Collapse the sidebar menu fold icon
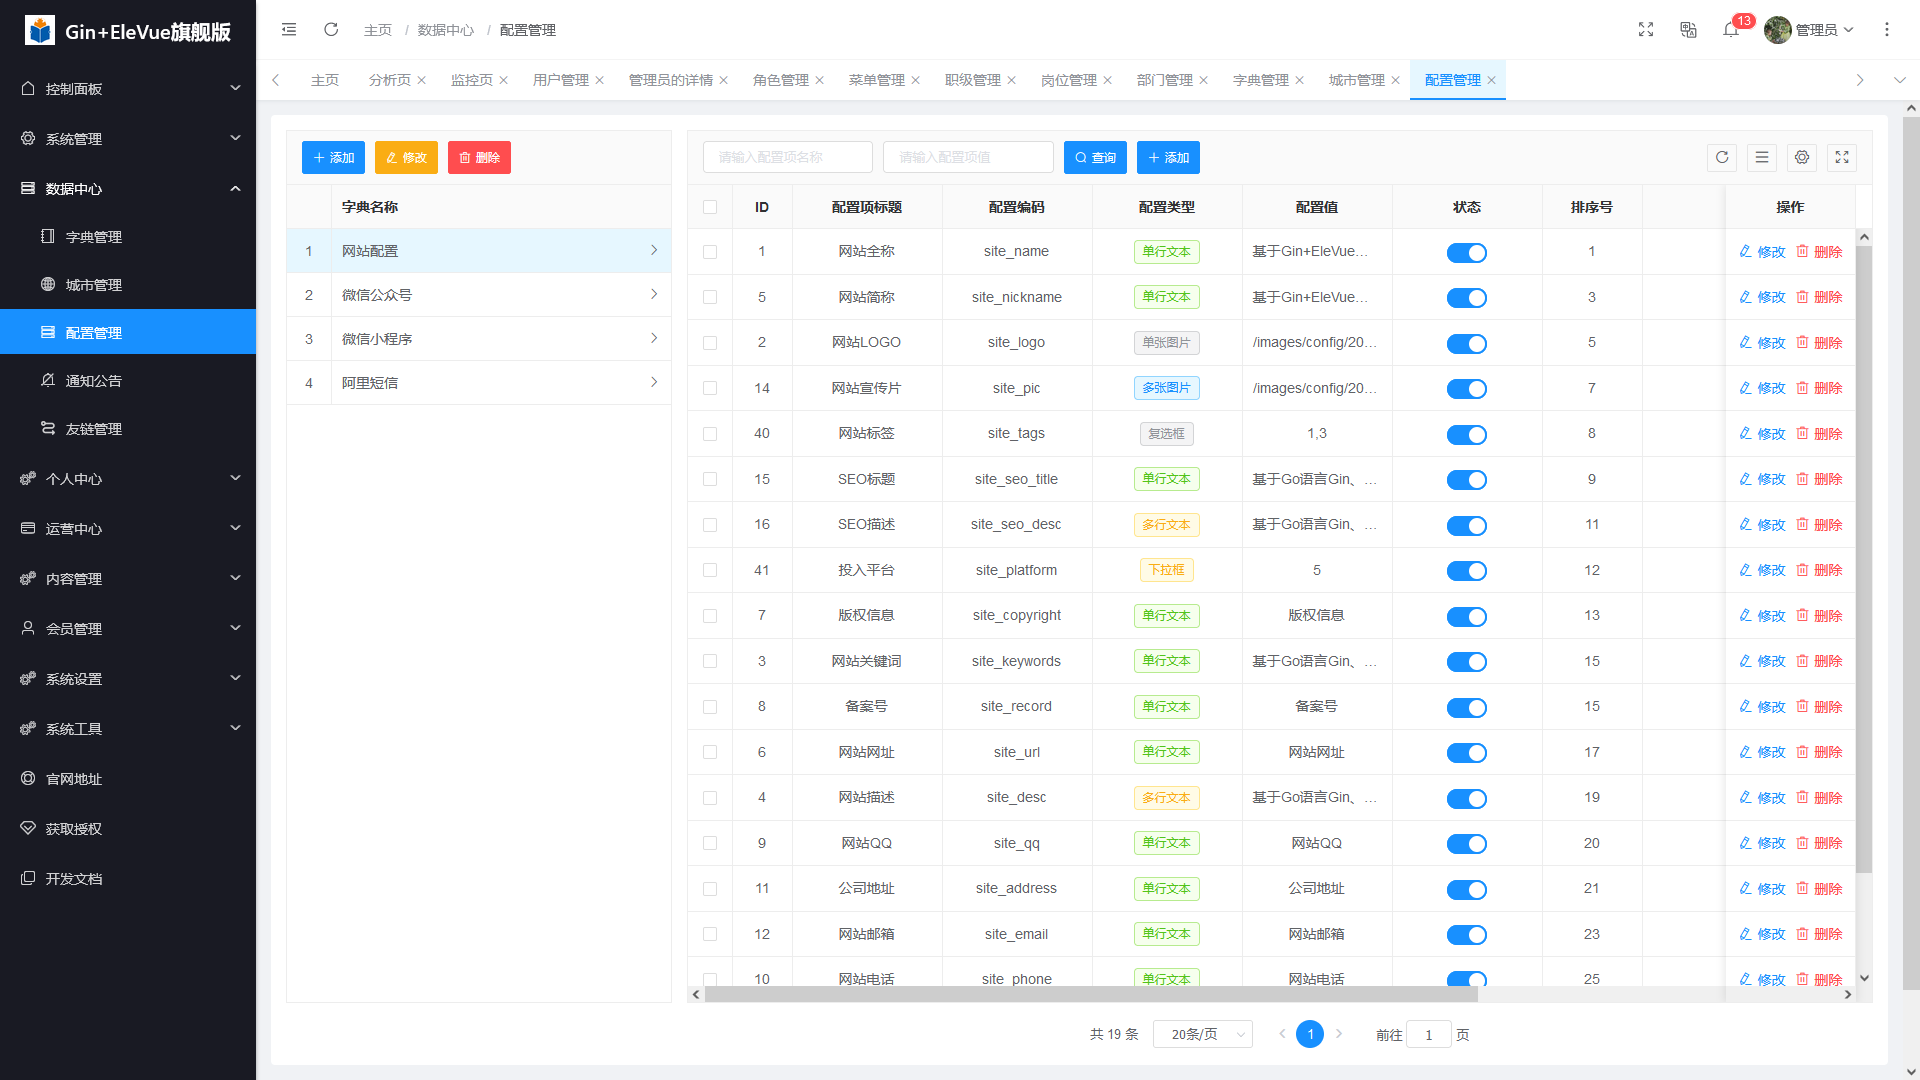This screenshot has height=1080, width=1920. (x=289, y=30)
